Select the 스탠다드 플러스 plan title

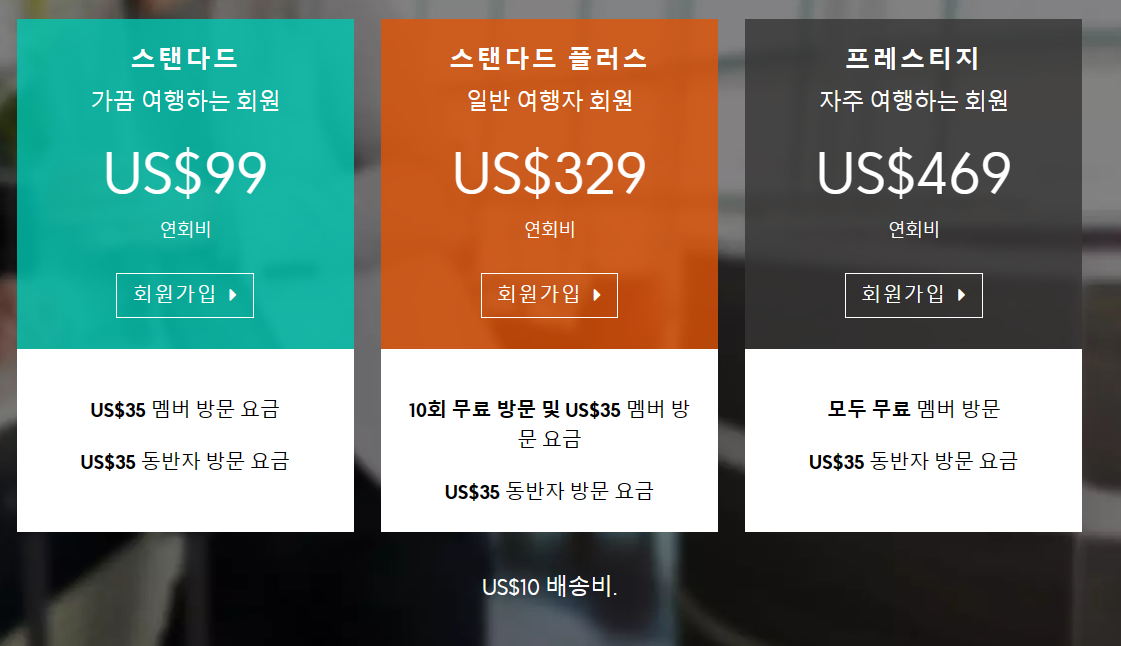[x=548, y=57]
